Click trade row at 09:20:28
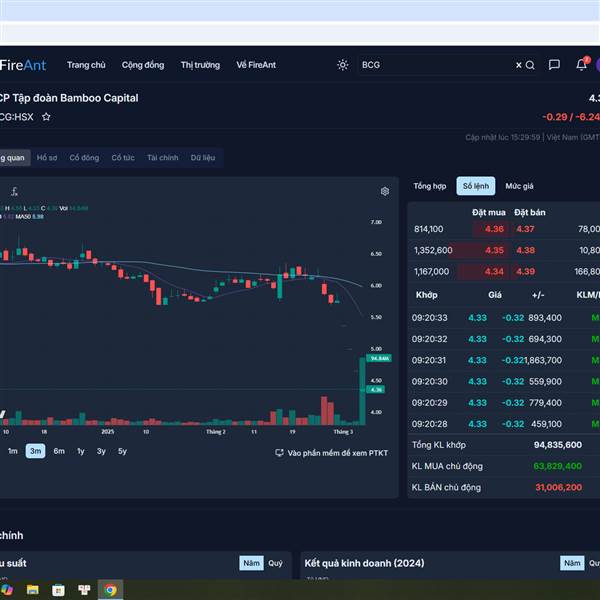 pyautogui.click(x=504, y=424)
